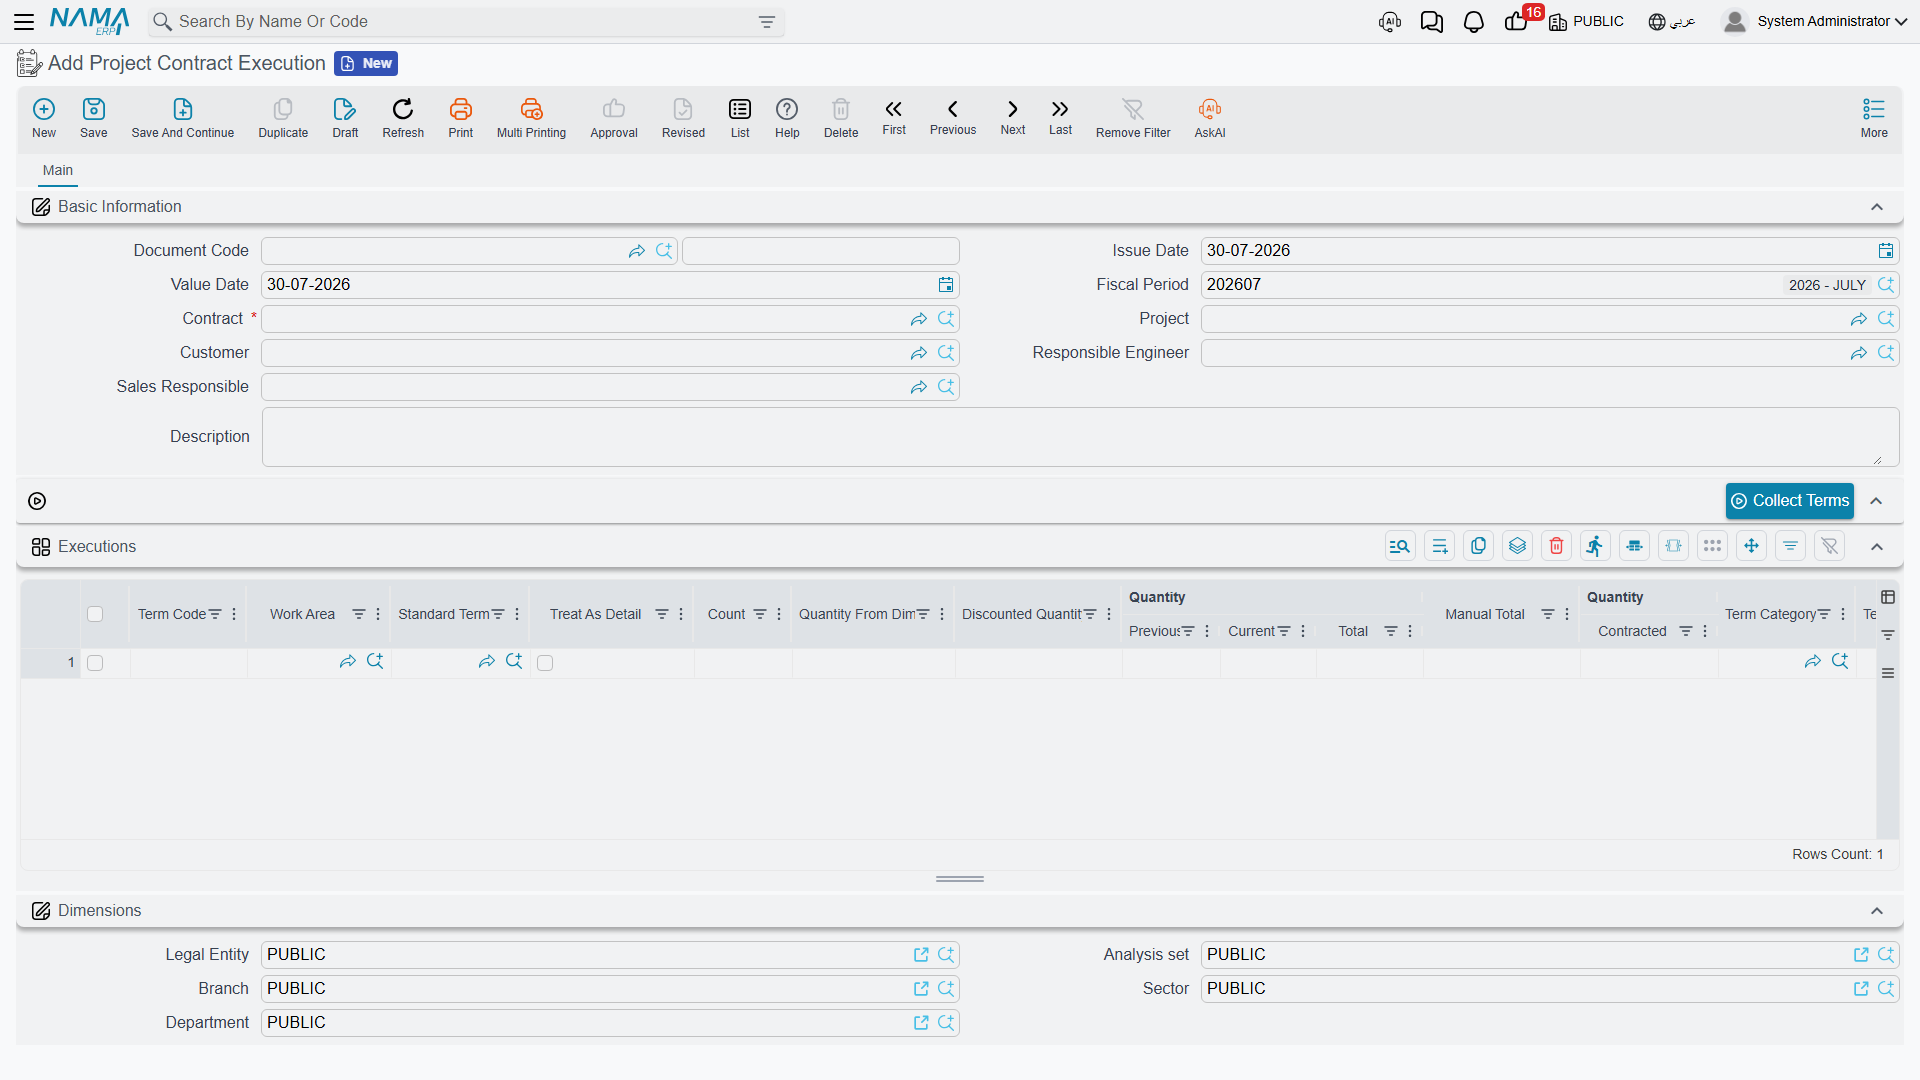1920x1080 pixels.
Task: Open the System Administrator user dropdown
Action: click(x=1816, y=21)
